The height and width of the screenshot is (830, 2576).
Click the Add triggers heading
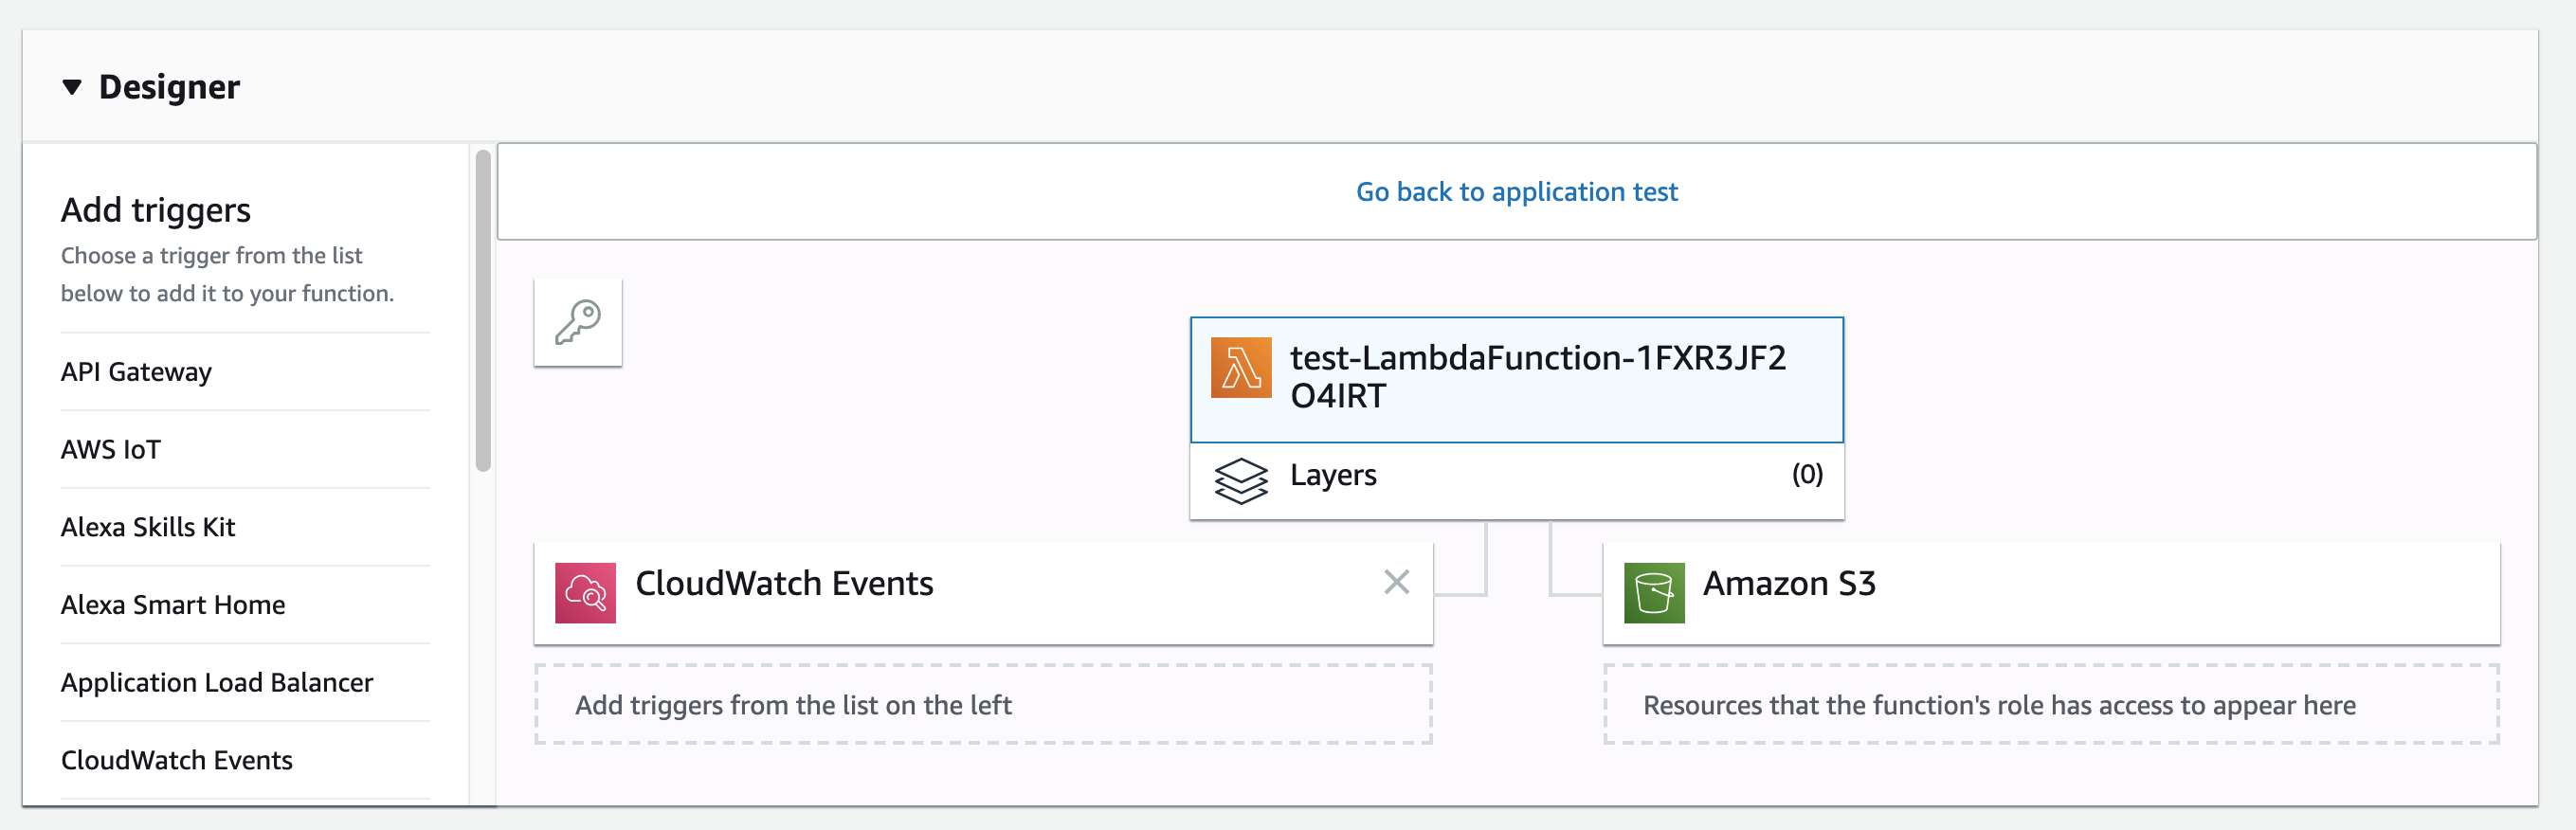pos(156,210)
